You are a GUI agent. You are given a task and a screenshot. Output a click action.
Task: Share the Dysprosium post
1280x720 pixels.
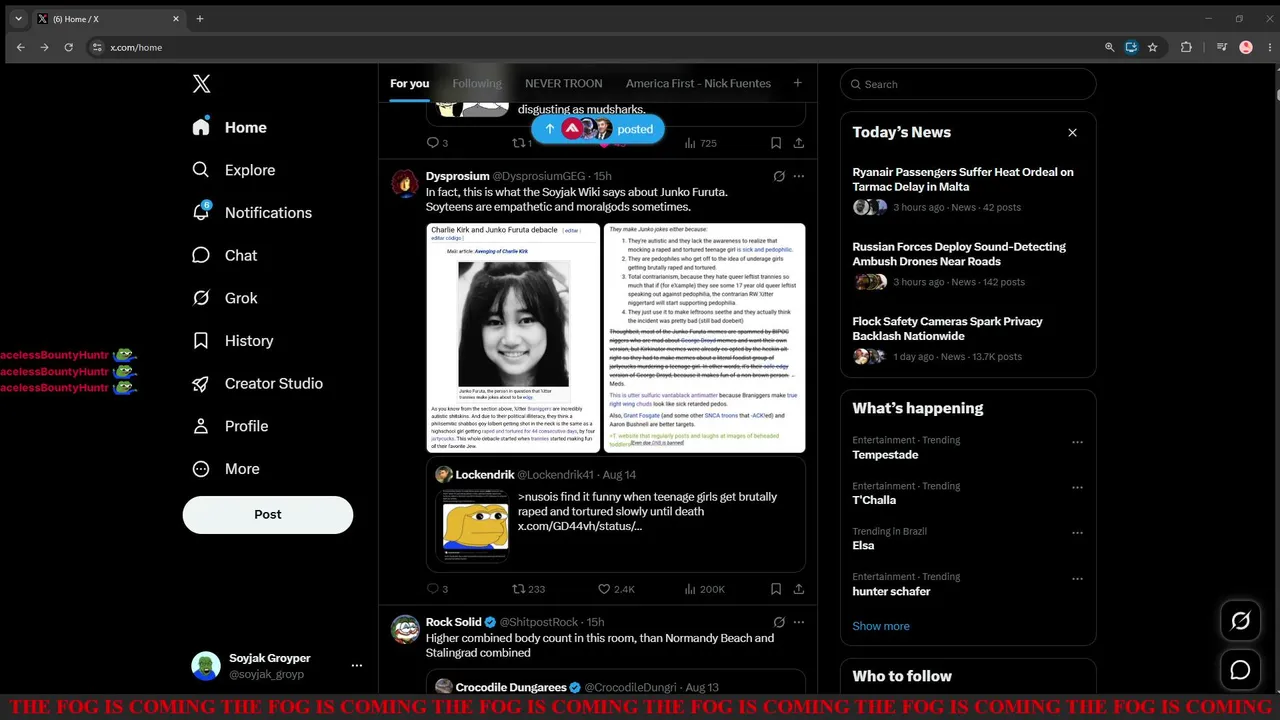pos(798,589)
